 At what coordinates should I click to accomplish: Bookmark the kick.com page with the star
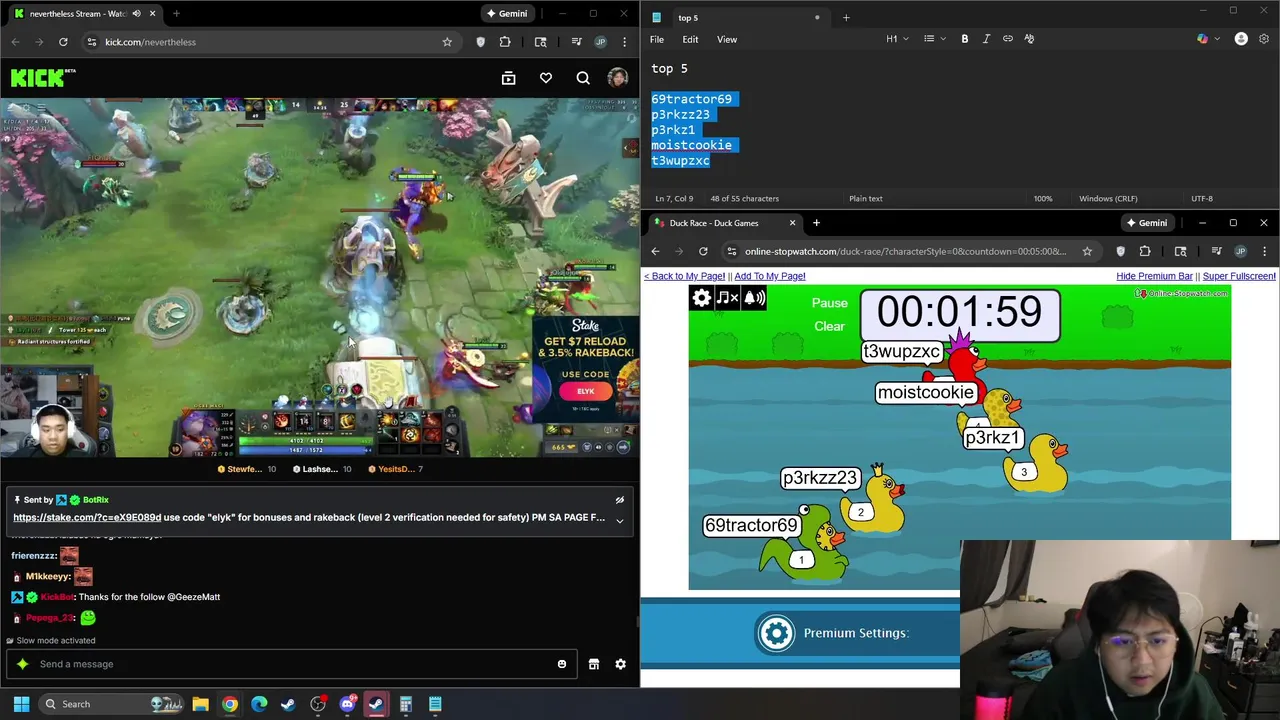tap(447, 42)
